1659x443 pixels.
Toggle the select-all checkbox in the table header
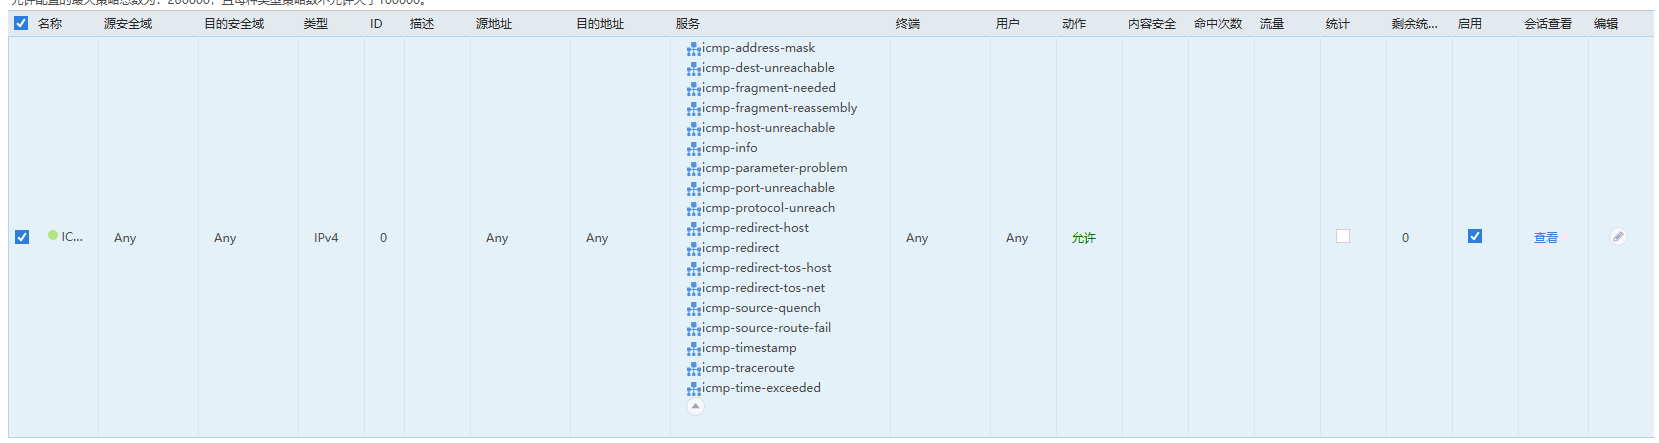coord(21,23)
